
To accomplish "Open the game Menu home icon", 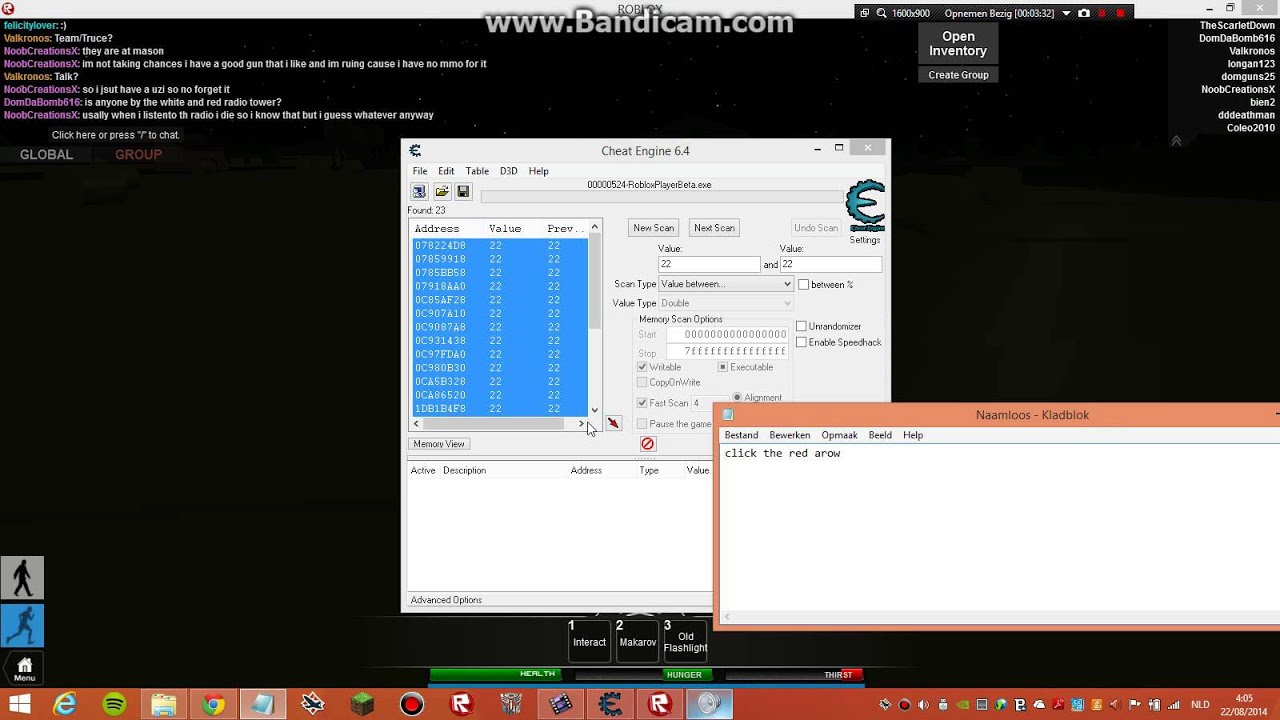I will (x=24, y=669).
